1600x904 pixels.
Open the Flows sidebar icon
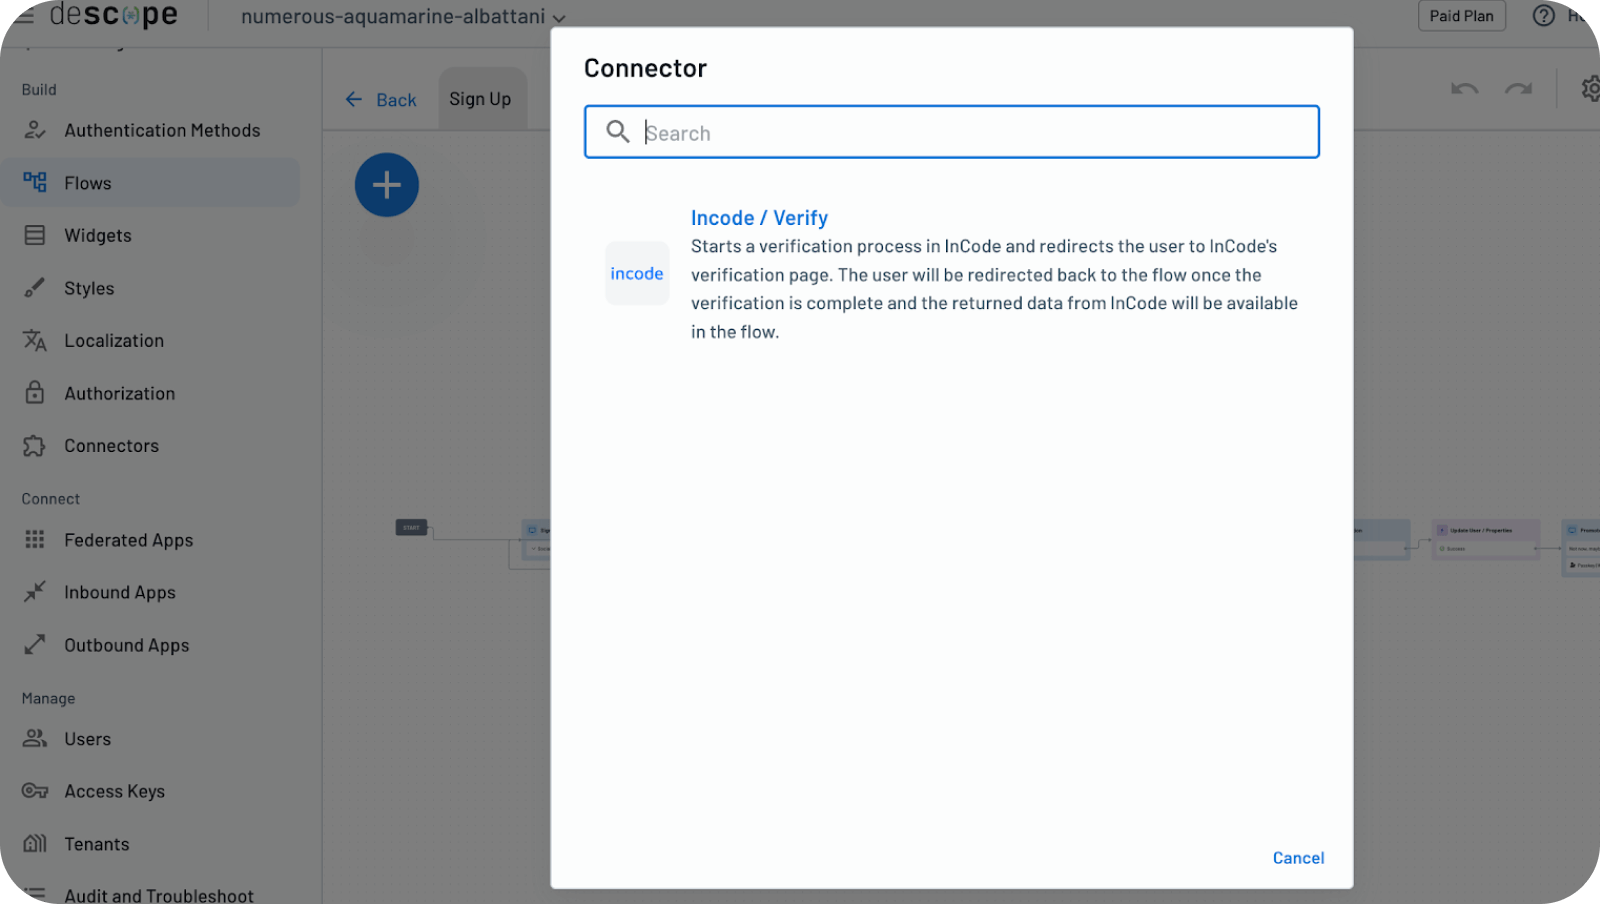(x=35, y=182)
